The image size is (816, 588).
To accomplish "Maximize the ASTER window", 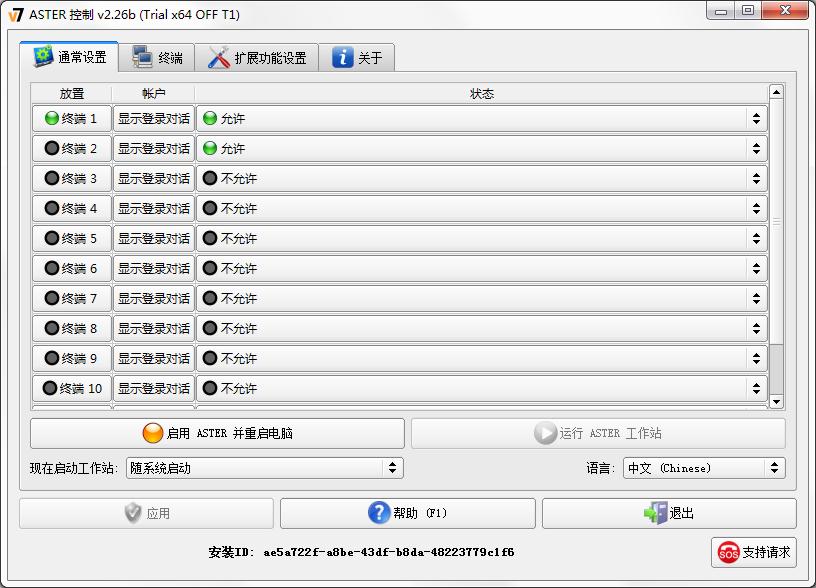I will click(748, 10).
